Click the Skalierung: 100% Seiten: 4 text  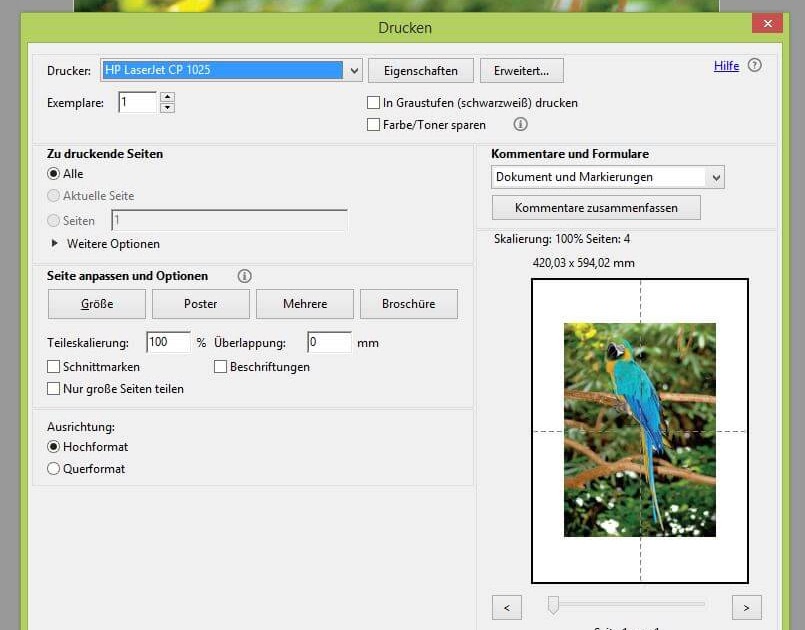pos(562,239)
